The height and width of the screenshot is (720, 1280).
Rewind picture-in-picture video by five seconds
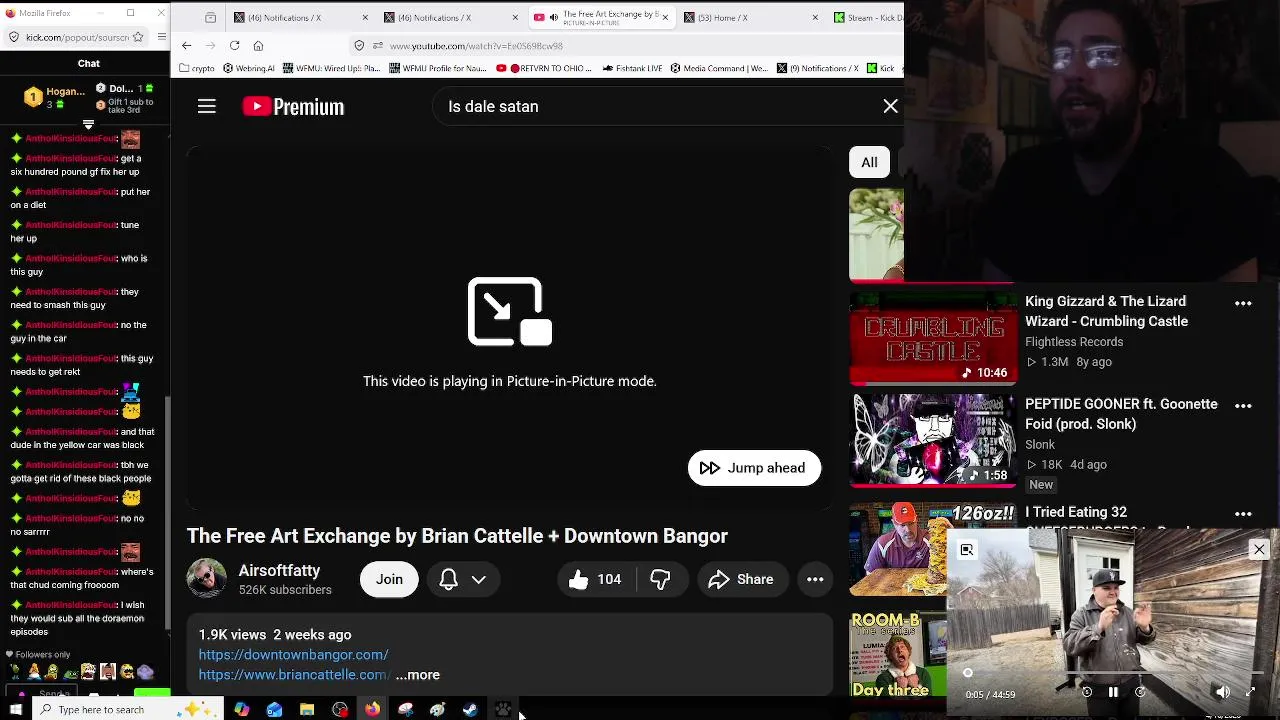1087,692
